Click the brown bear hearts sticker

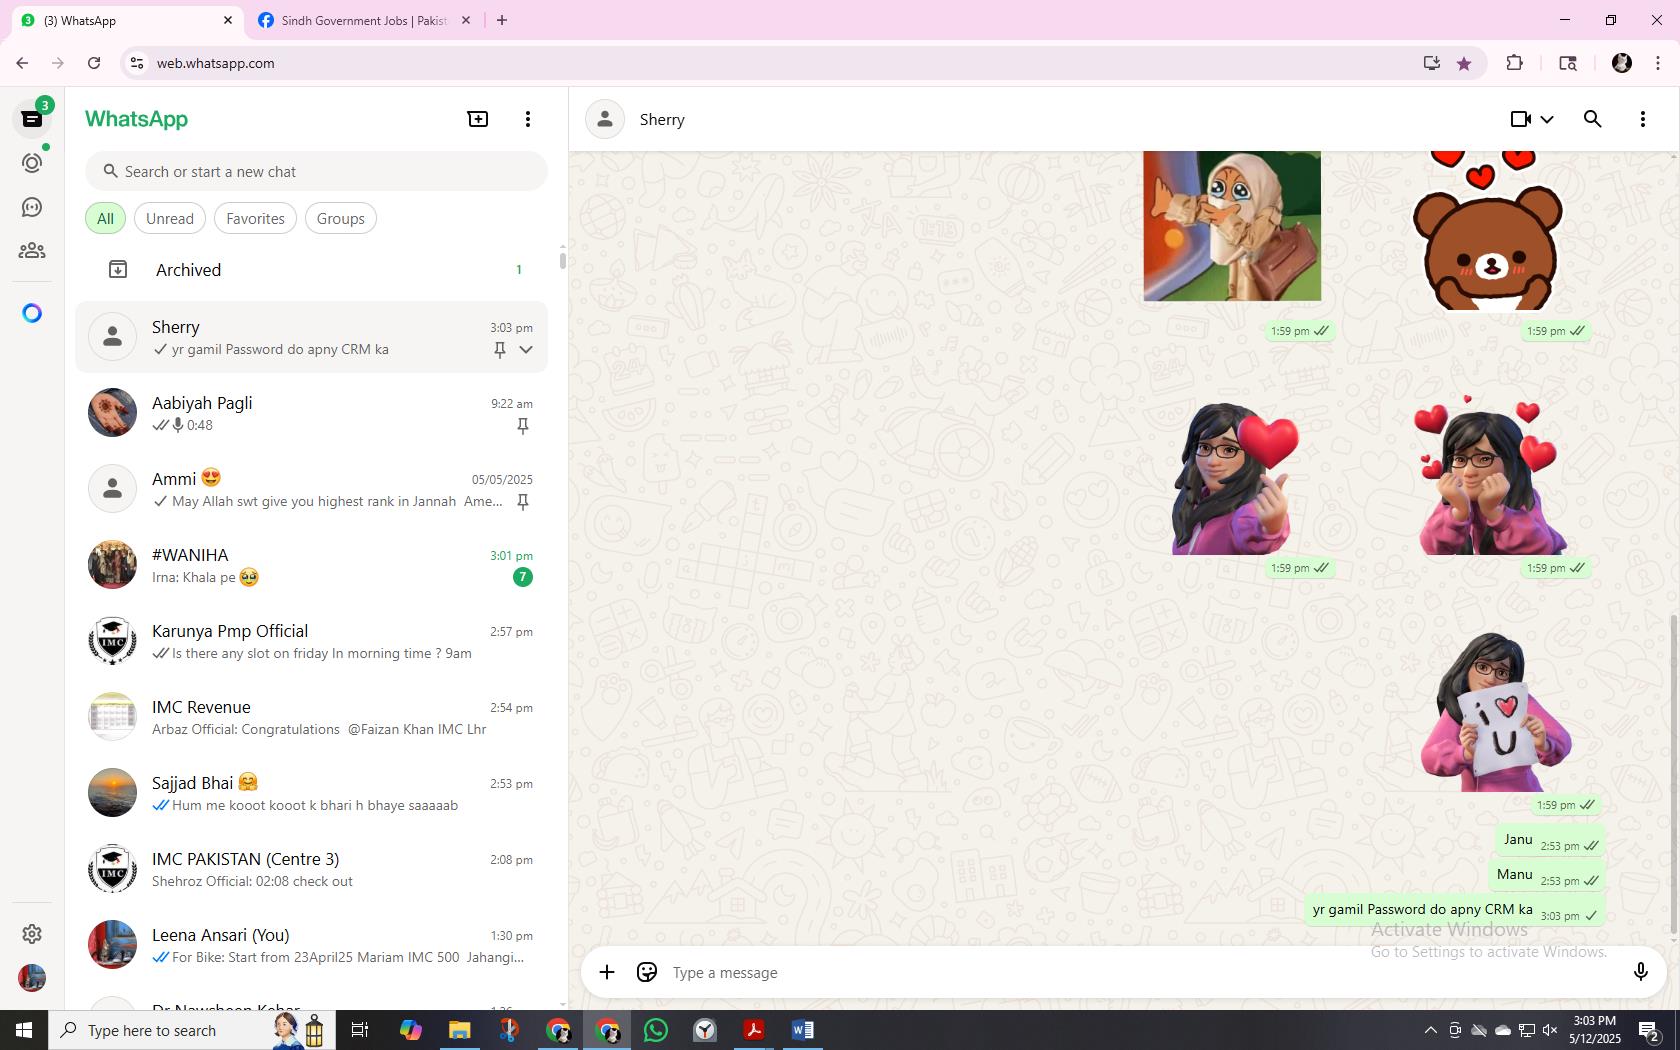[1488, 230]
